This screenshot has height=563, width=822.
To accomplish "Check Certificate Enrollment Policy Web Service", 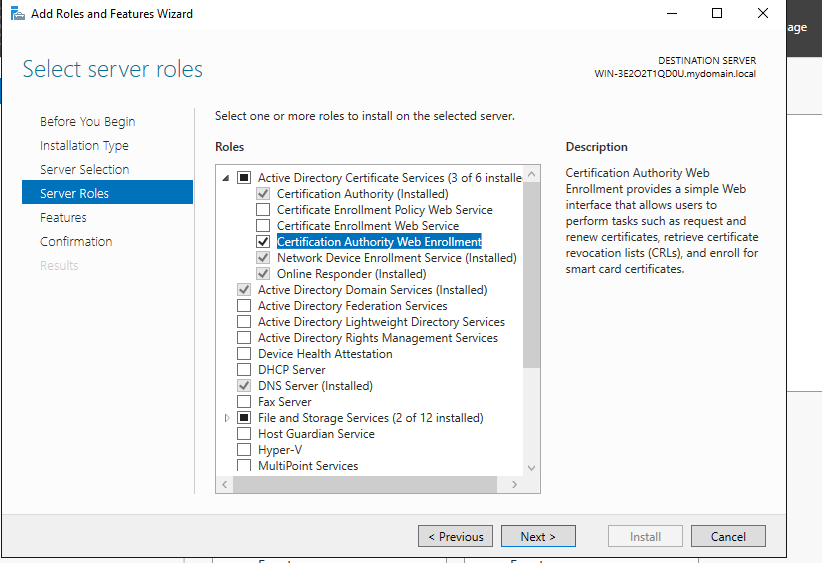I will tap(263, 210).
